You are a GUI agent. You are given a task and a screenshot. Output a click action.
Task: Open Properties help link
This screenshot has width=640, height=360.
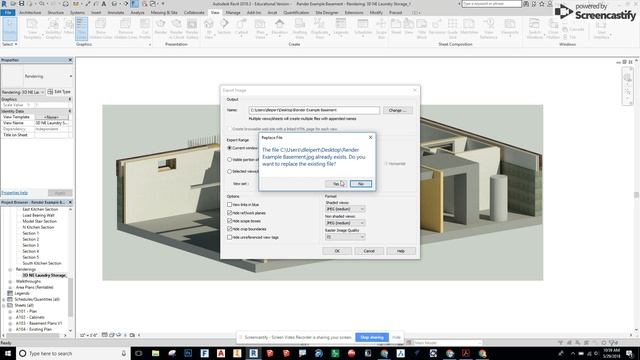15,193
